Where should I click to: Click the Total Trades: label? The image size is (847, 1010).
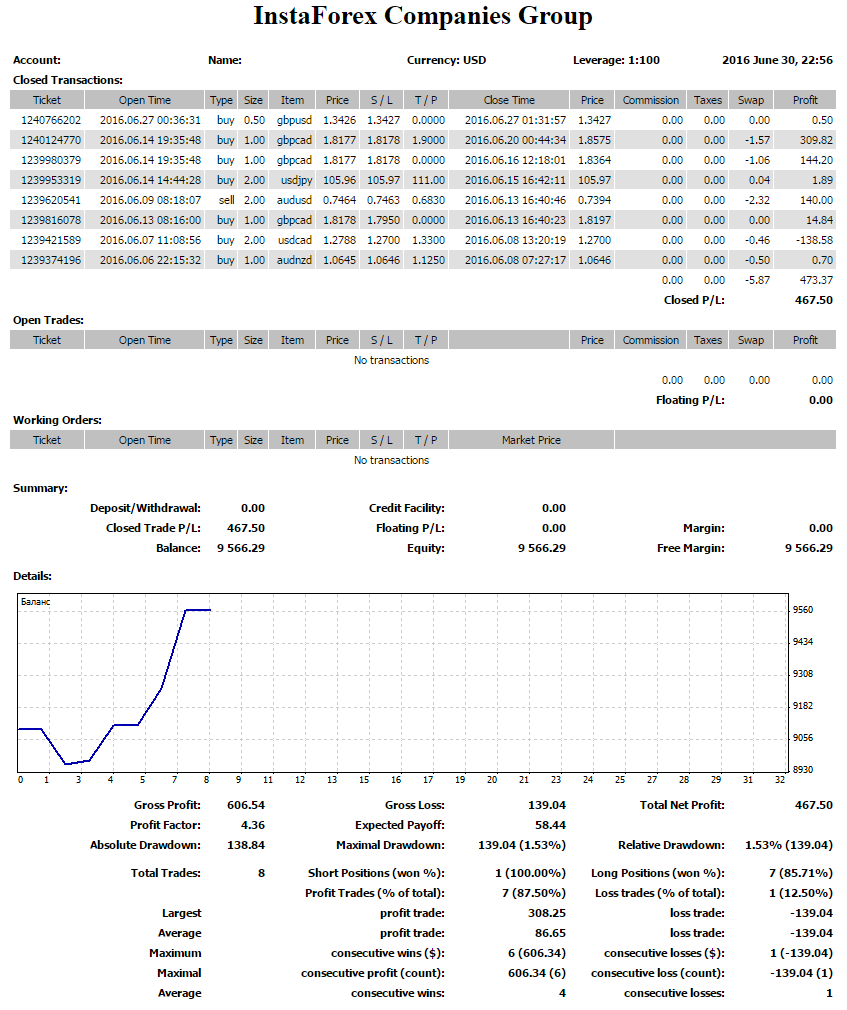click(166, 873)
